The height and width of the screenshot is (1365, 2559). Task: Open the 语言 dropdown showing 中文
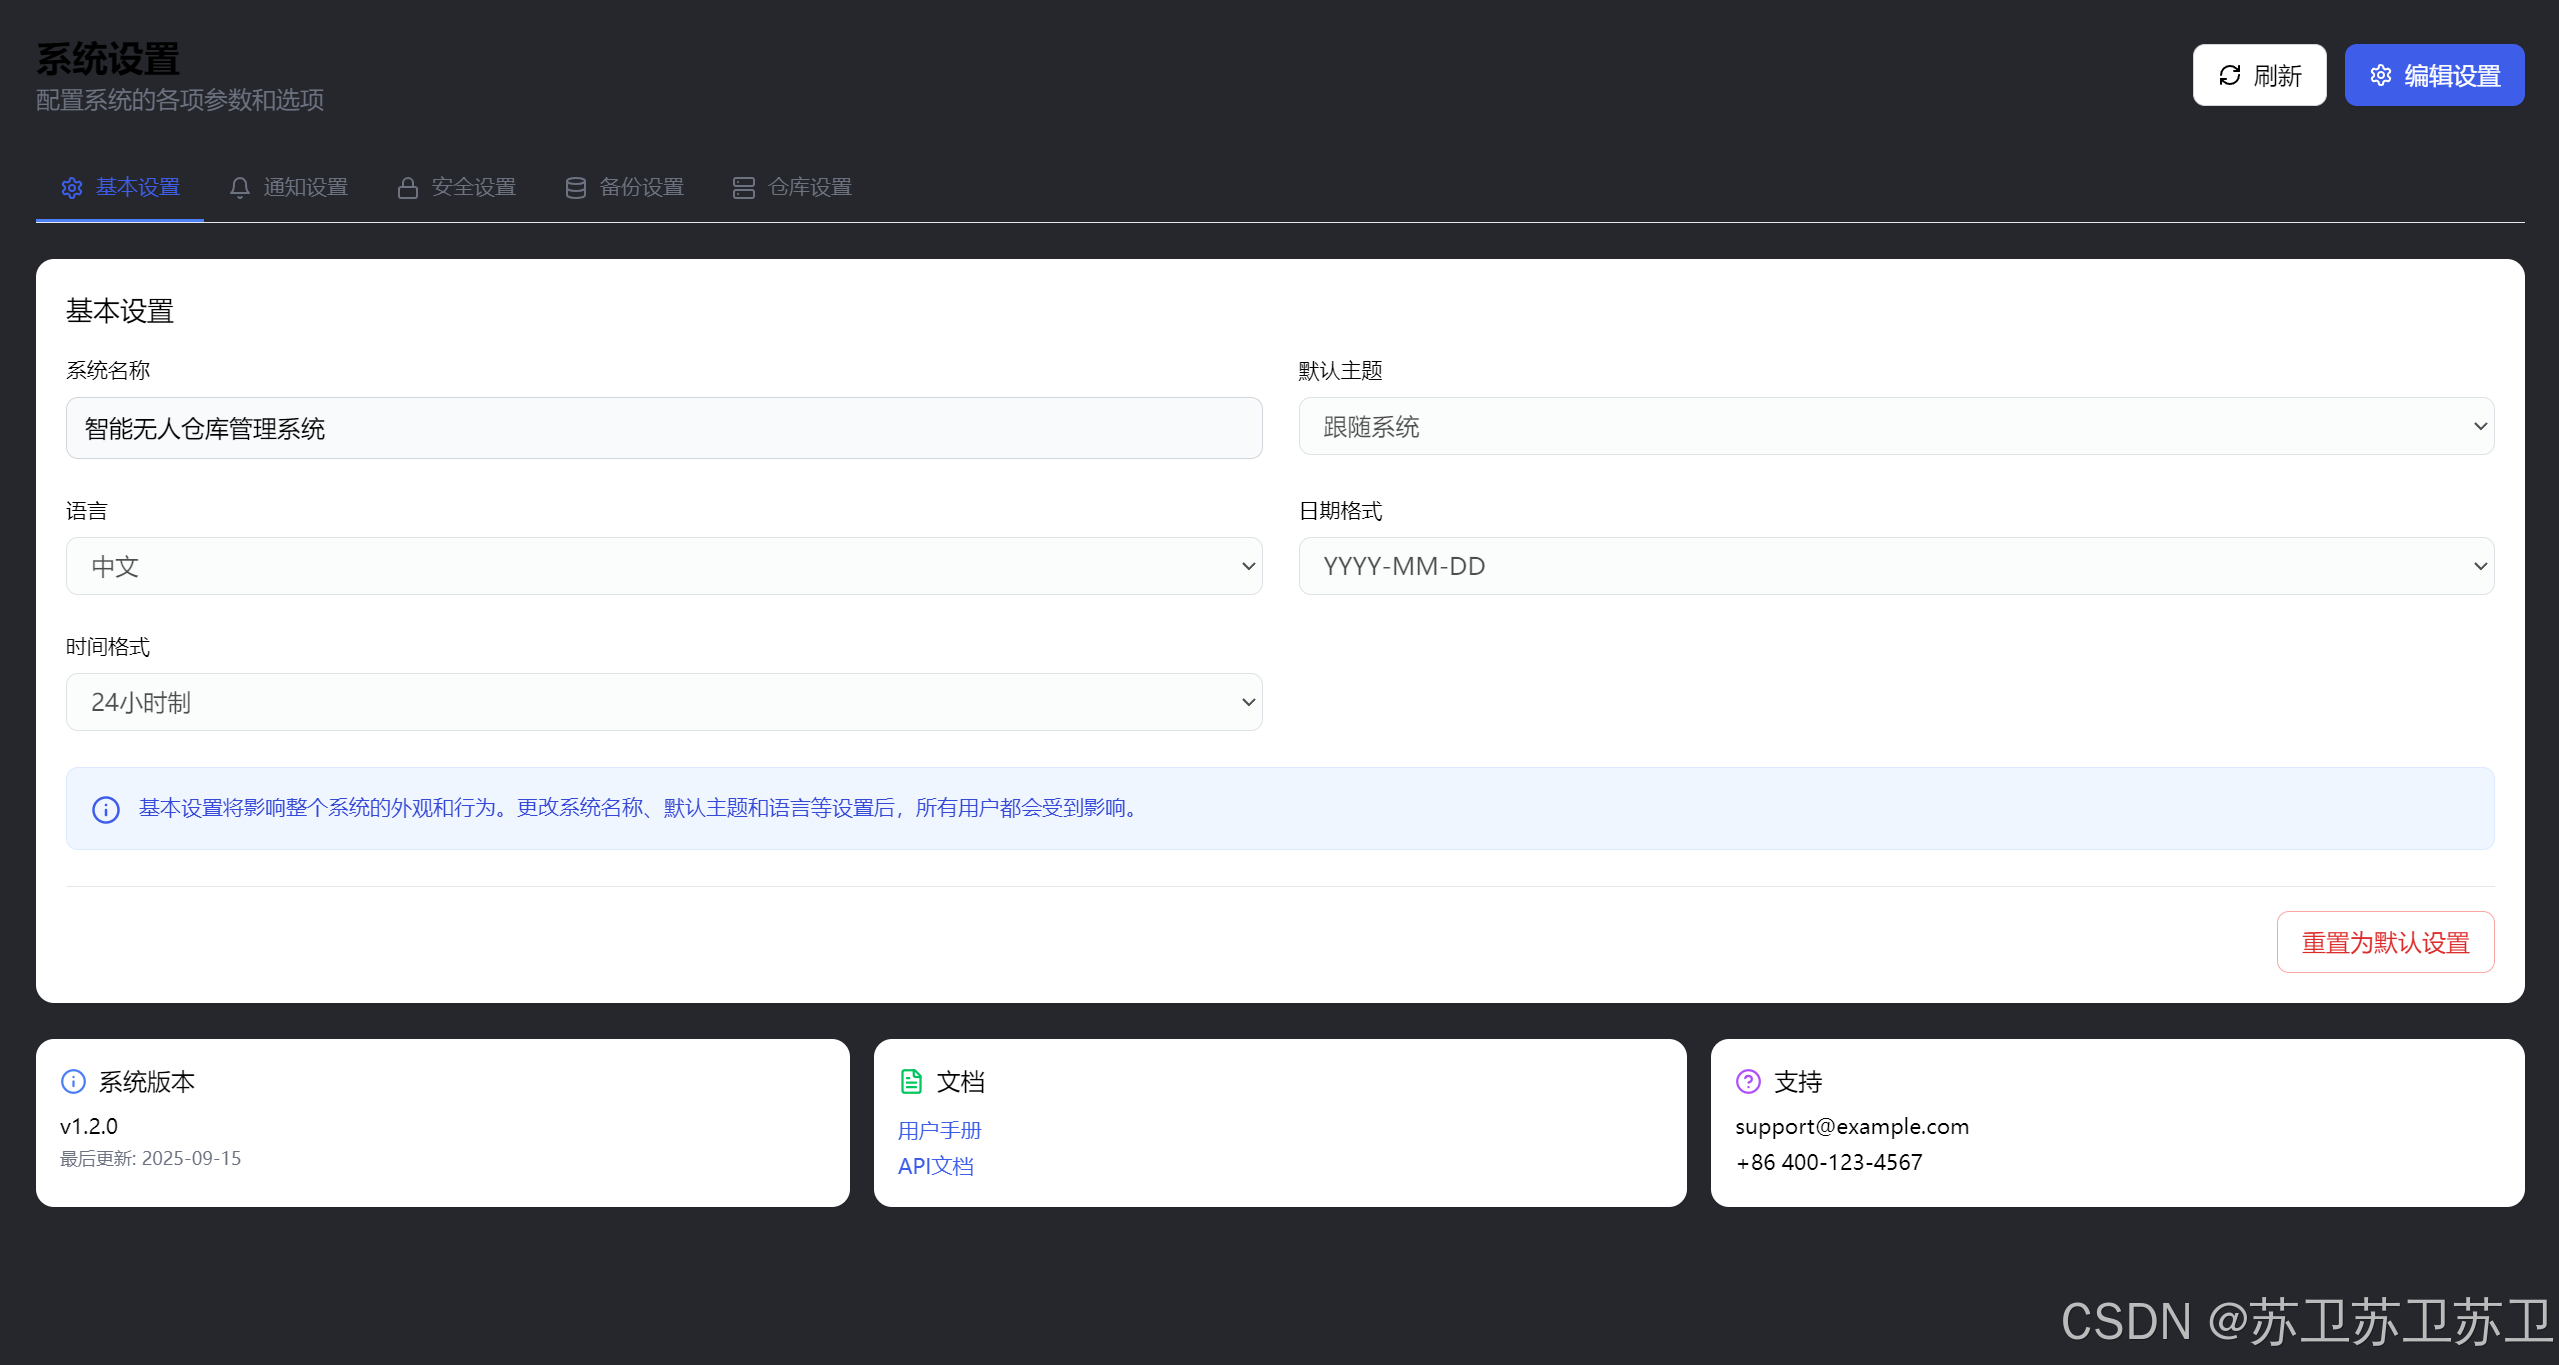663,566
